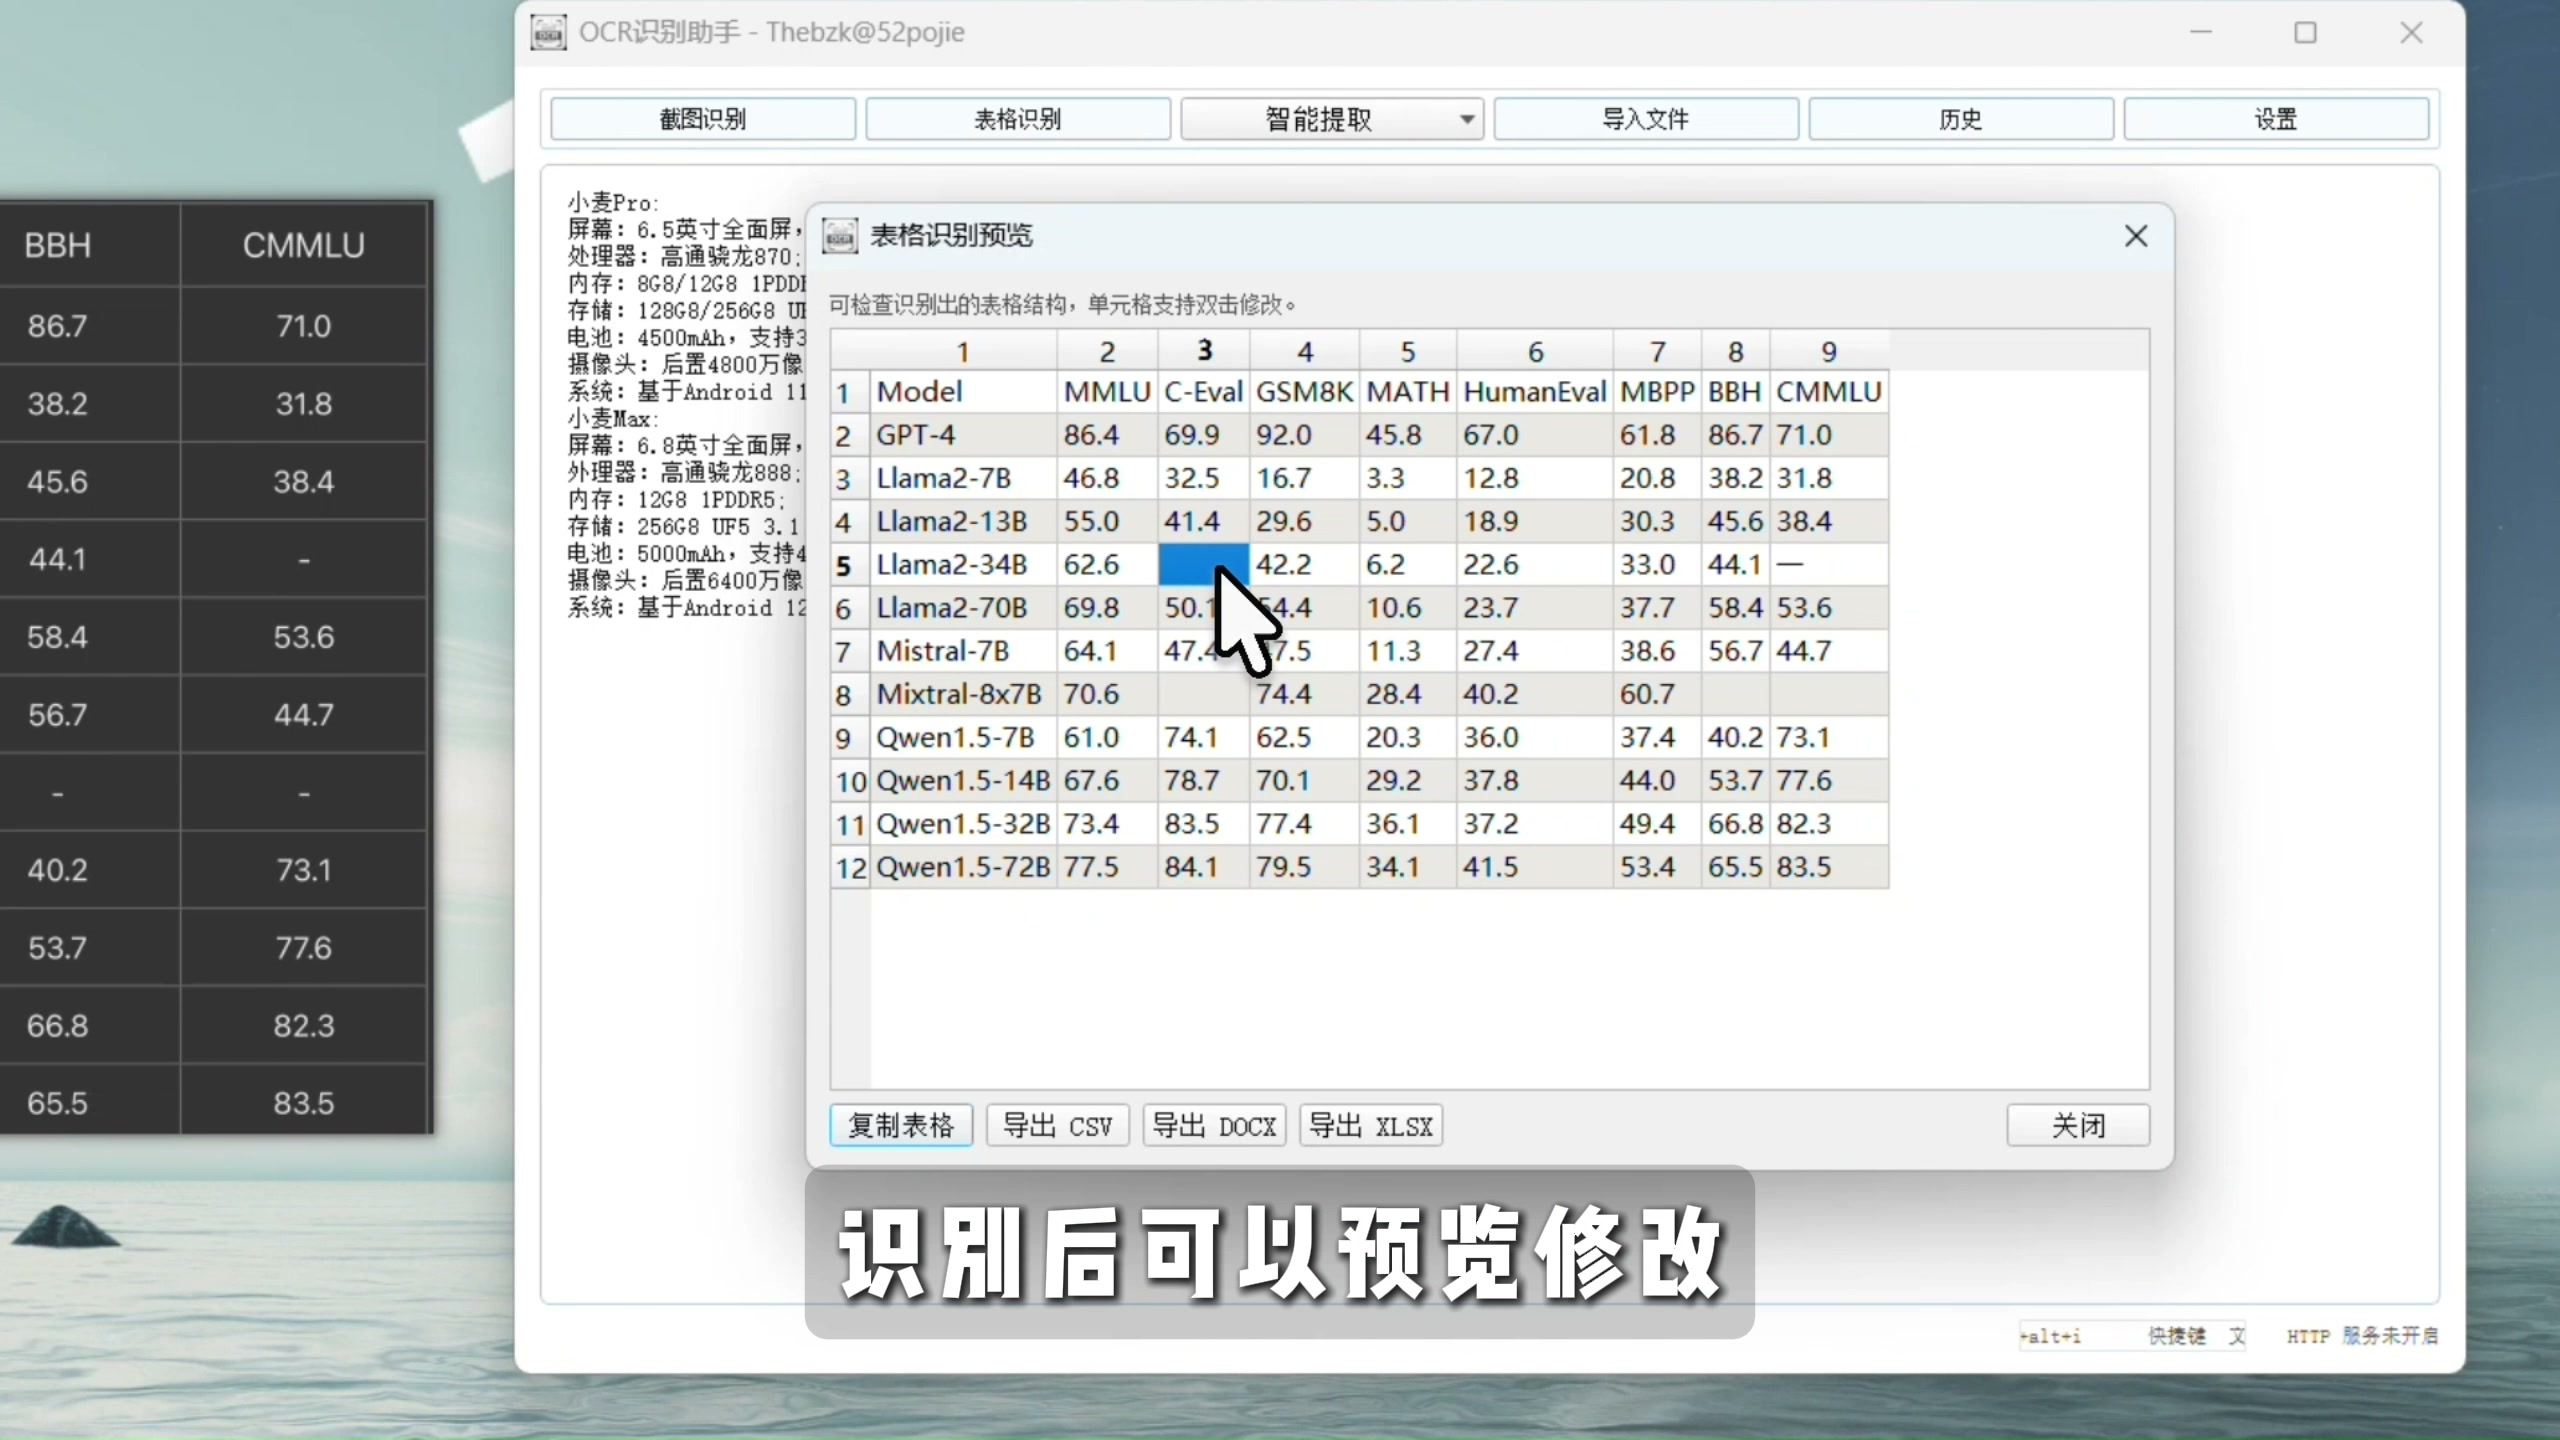Click the '小麦Max:' line in the text area
The width and height of the screenshot is (2560, 1440).
(613, 419)
